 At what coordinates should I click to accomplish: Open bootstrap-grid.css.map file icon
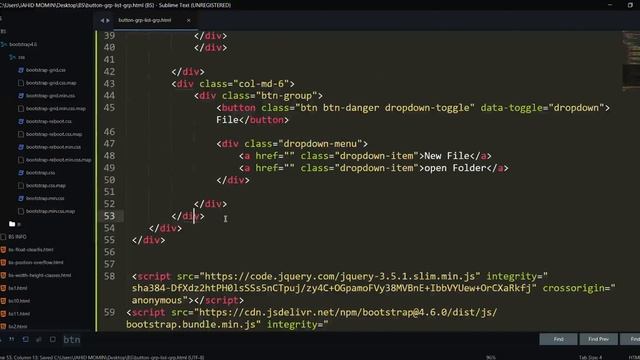[x=21, y=83]
